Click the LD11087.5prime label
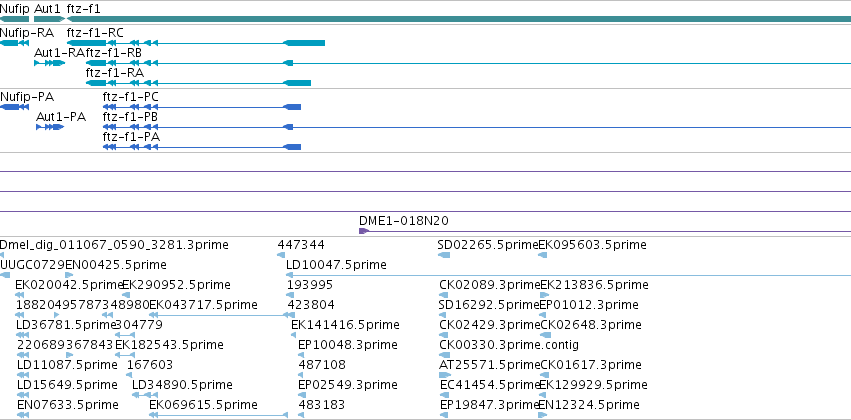Image resolution: width=851 pixels, height=420 pixels. (67, 365)
